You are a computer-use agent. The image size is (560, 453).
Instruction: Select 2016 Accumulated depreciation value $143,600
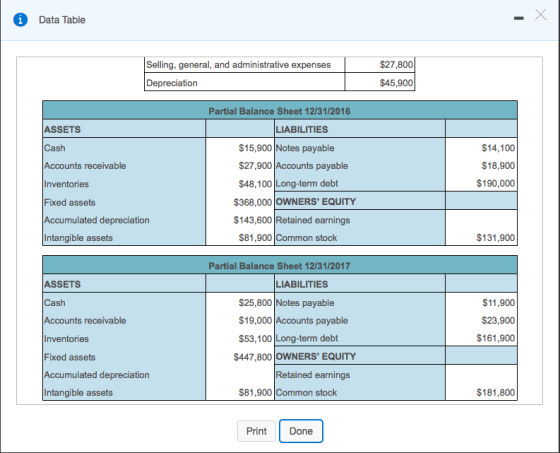click(x=252, y=220)
